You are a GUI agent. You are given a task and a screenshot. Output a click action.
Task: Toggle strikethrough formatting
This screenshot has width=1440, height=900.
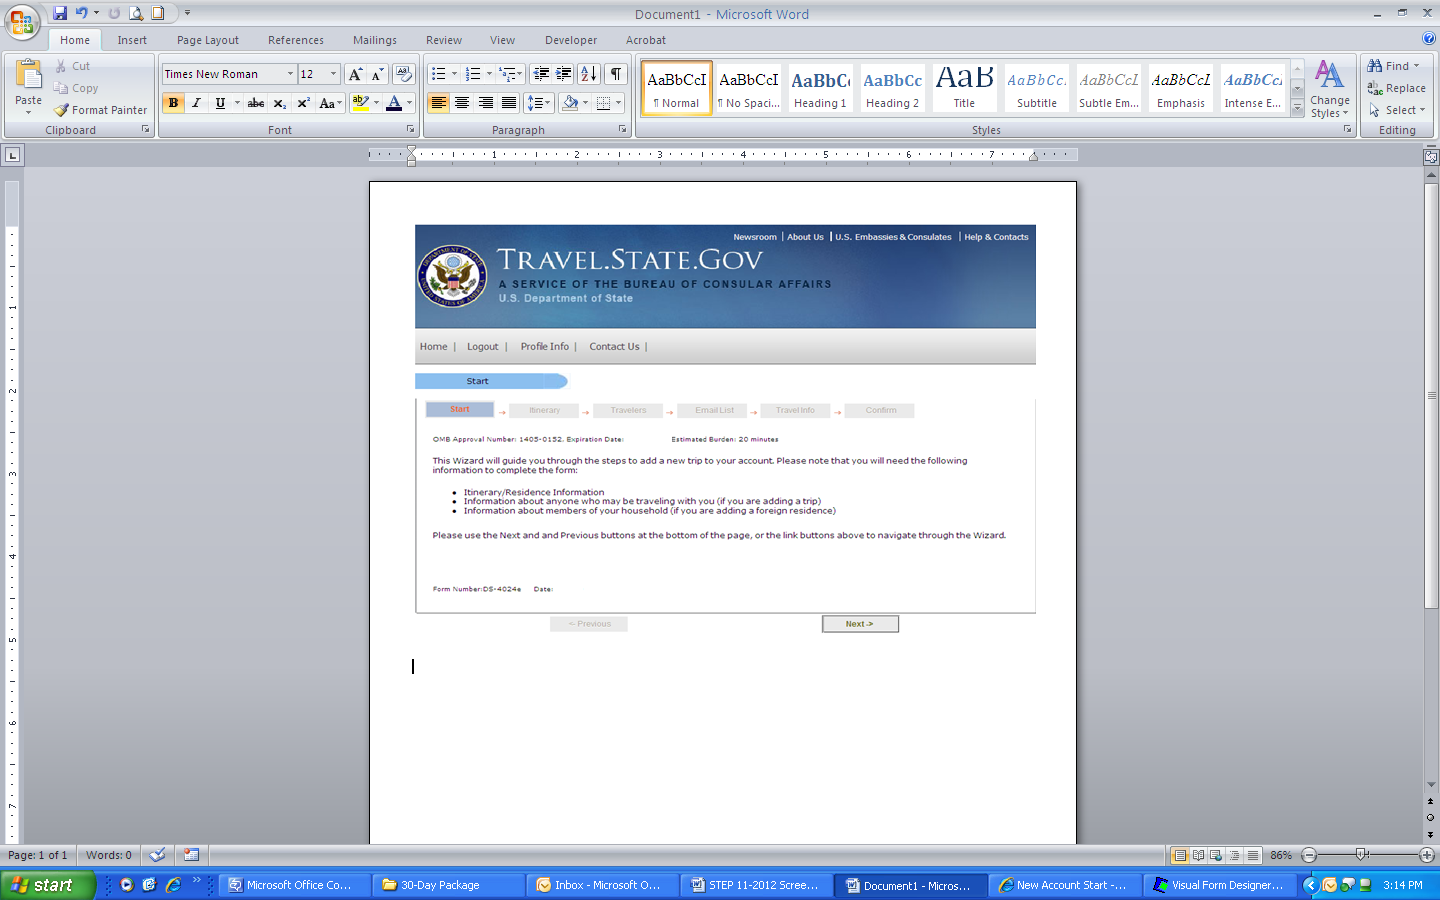[256, 103]
